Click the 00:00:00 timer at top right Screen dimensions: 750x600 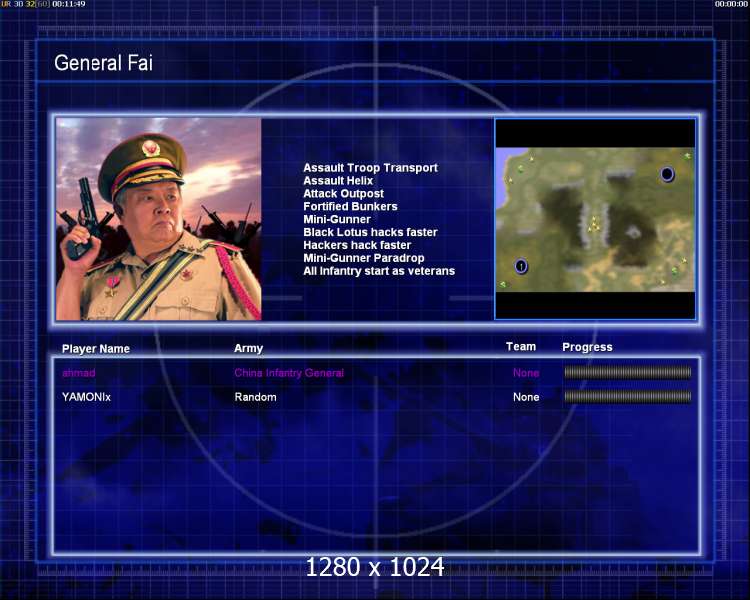coord(731,4)
